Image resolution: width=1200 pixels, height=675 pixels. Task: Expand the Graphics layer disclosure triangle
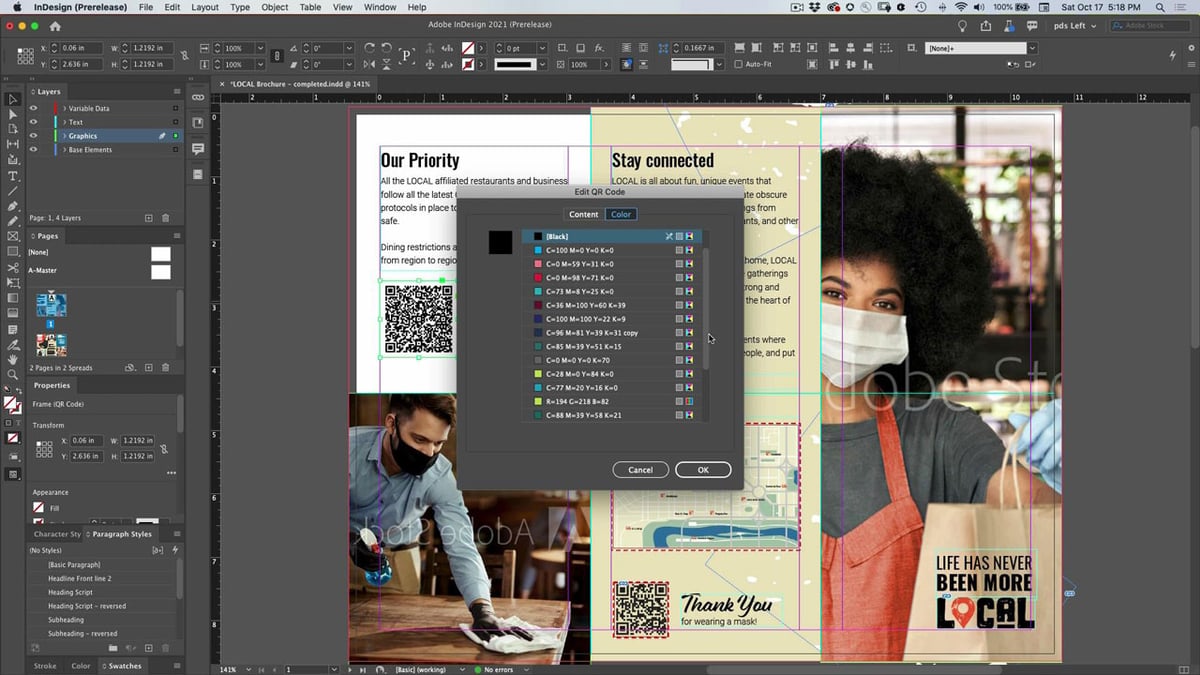tap(64, 136)
